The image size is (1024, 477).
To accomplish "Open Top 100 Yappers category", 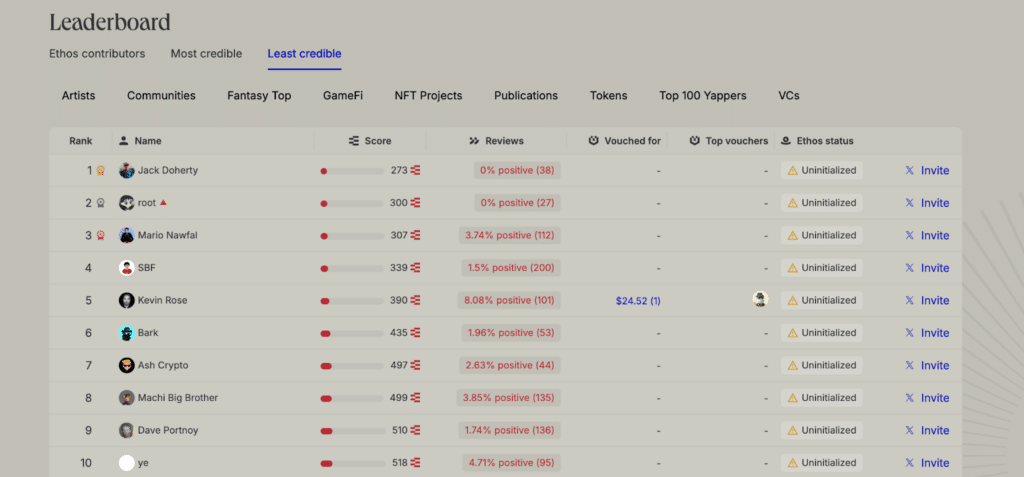I will (x=703, y=95).
